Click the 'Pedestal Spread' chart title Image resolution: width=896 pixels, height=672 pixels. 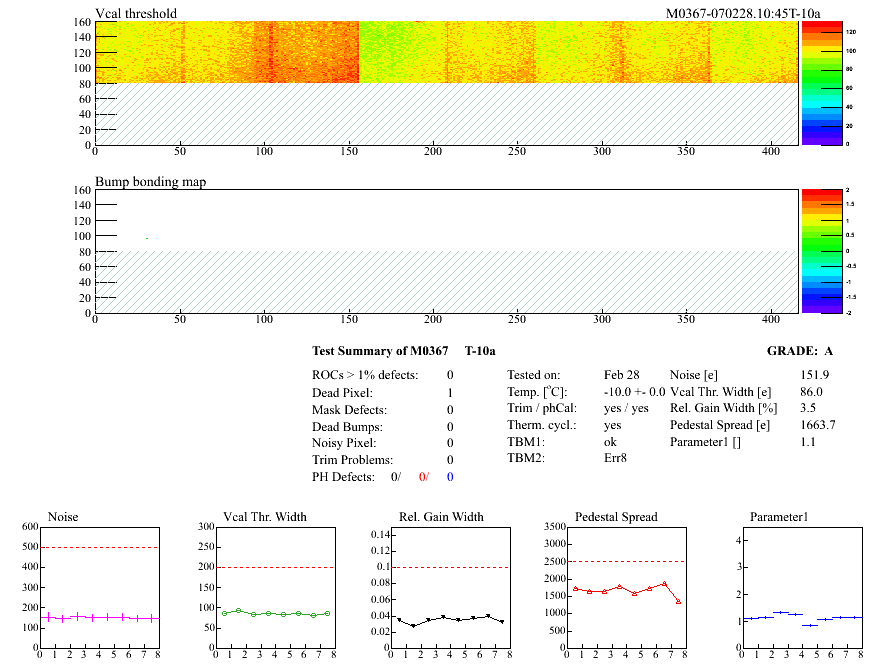point(616,517)
